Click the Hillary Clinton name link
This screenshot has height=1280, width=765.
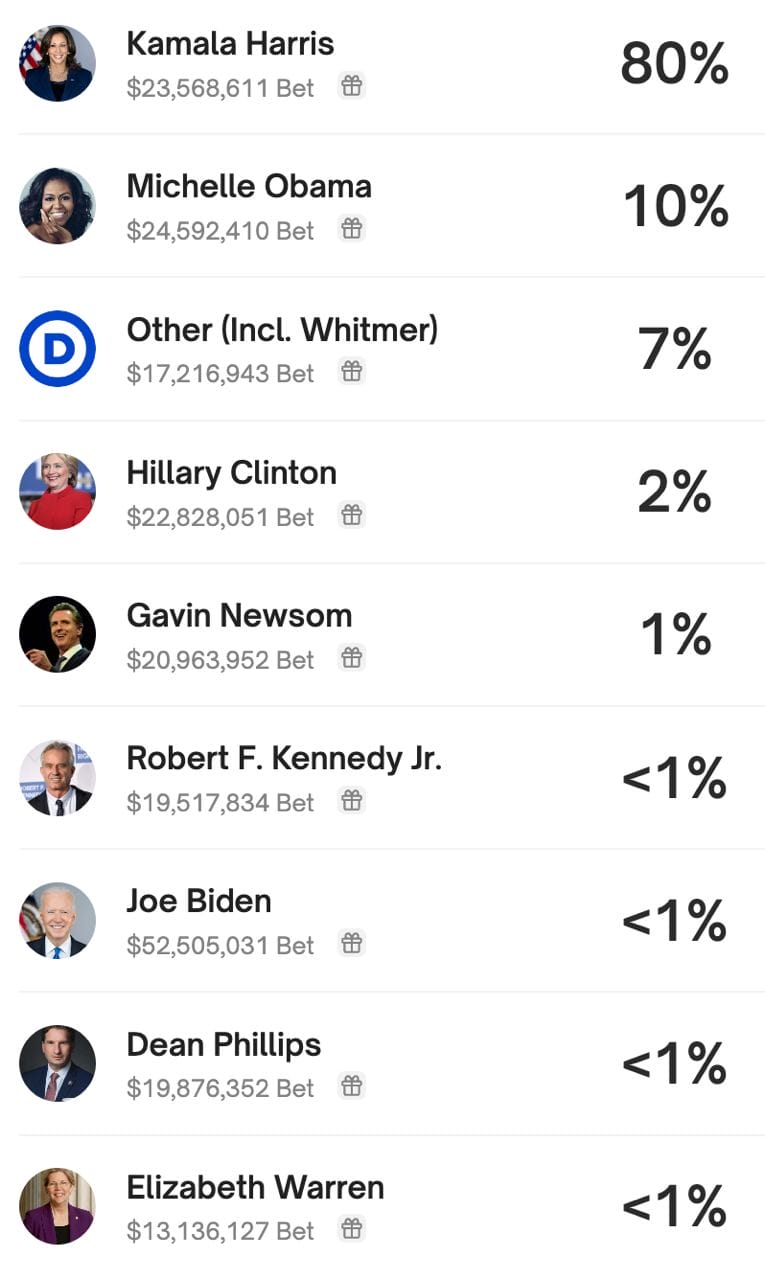click(230, 473)
